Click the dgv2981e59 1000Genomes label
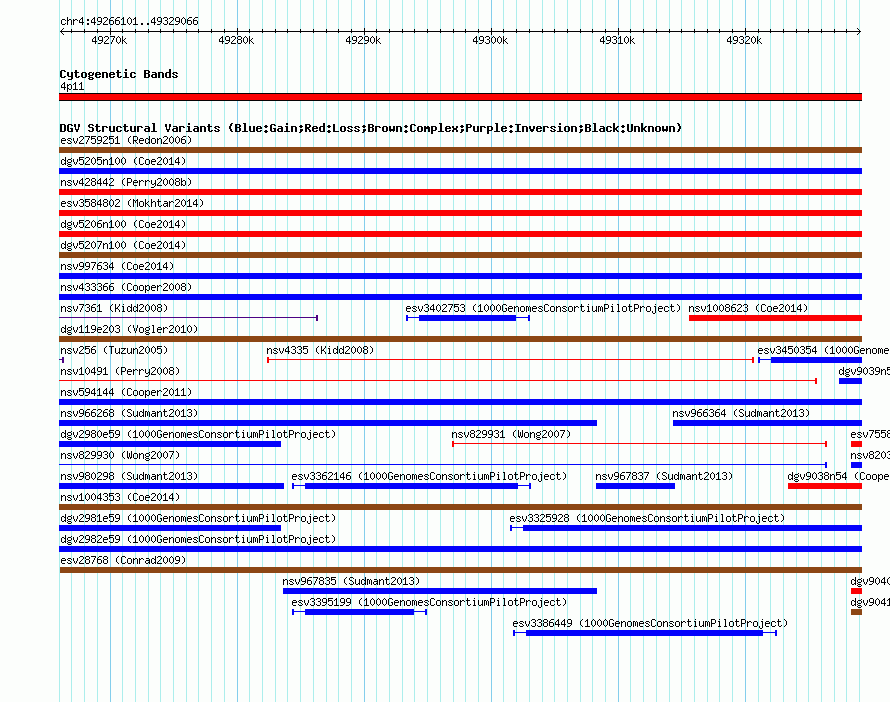 coord(198,518)
